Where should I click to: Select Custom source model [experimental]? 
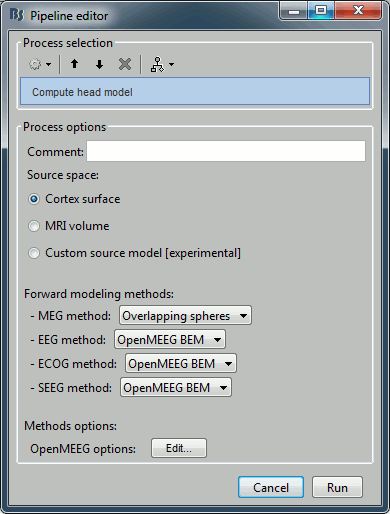coord(134,253)
